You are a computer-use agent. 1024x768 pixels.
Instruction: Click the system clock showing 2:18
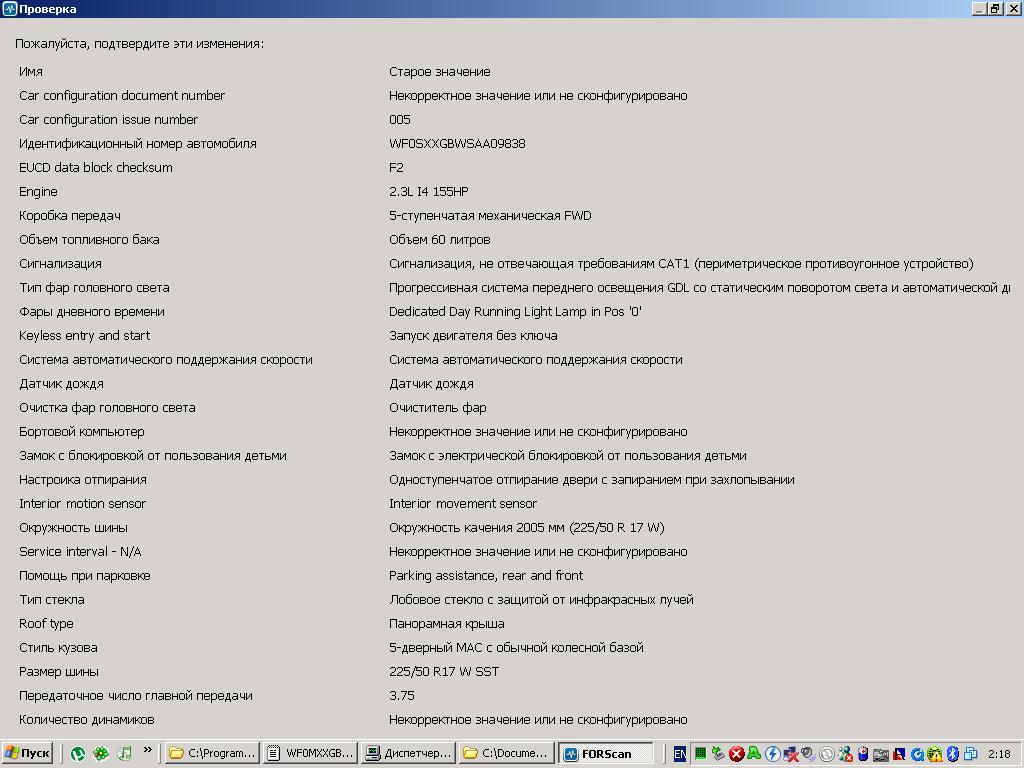coord(998,754)
